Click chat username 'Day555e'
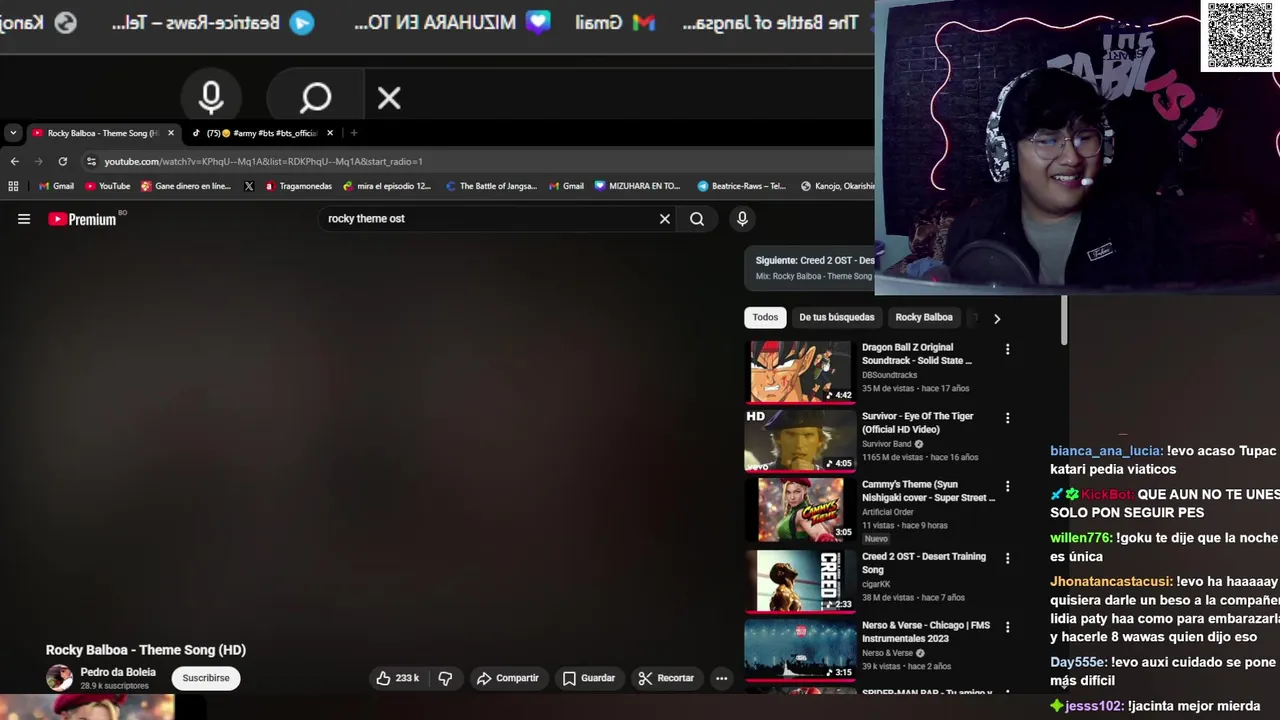Image resolution: width=1280 pixels, height=720 pixels. click(x=1078, y=662)
